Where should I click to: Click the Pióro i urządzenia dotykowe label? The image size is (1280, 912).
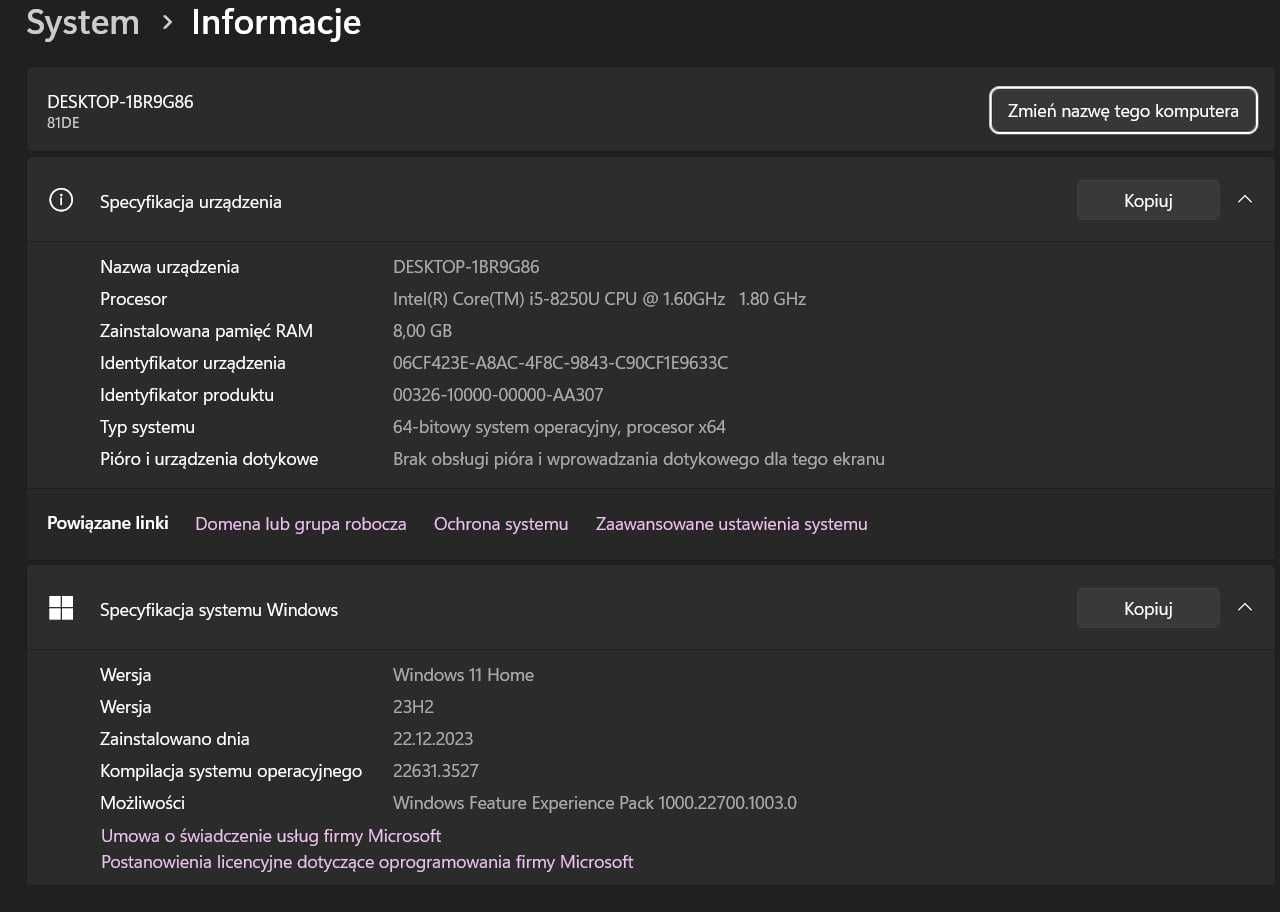tap(209, 459)
